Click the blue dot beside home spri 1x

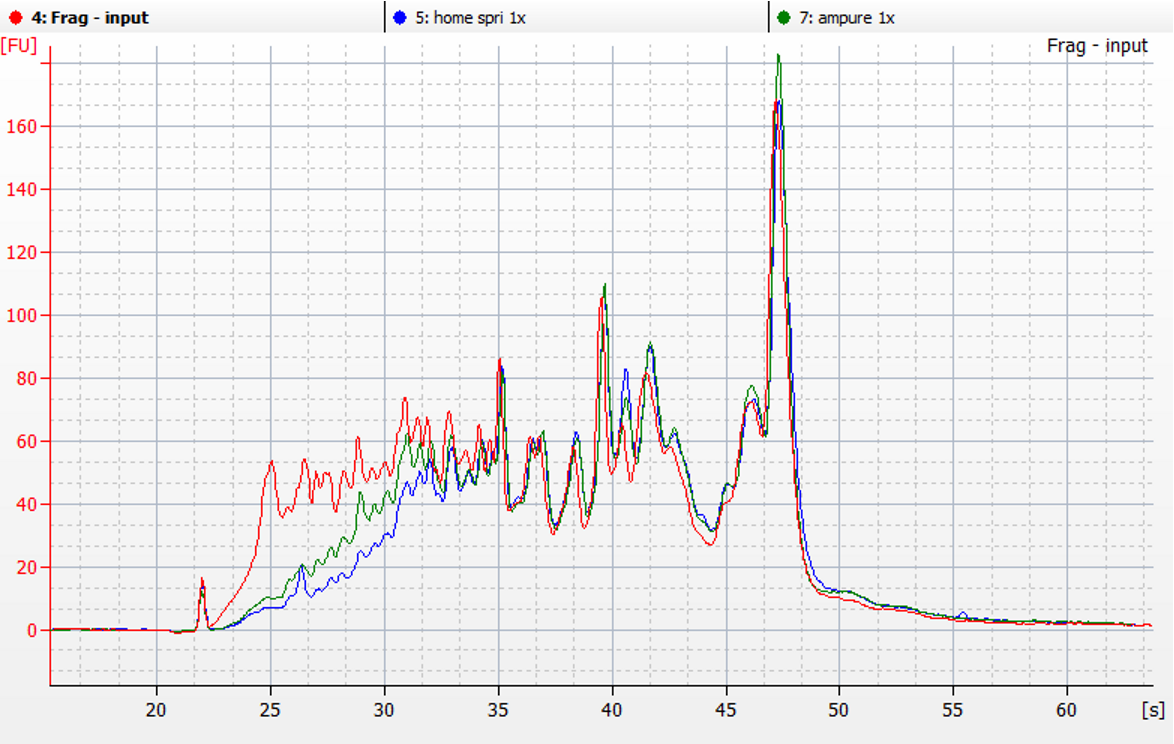pos(400,18)
